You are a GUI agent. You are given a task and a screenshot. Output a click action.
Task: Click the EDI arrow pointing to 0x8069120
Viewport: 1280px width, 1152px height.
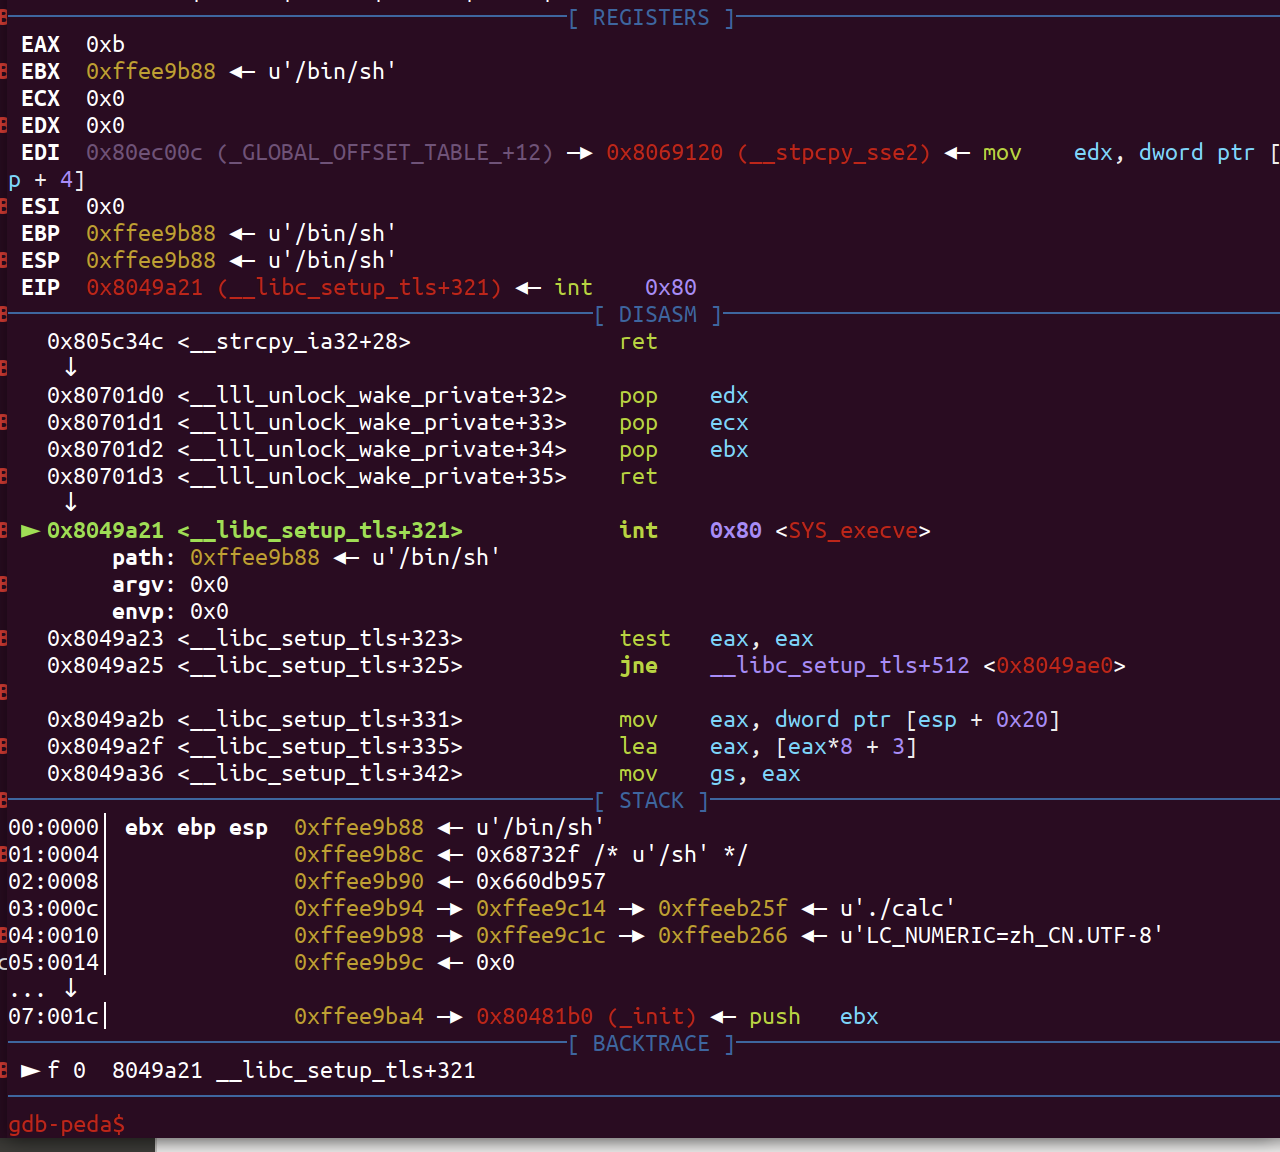[580, 153]
